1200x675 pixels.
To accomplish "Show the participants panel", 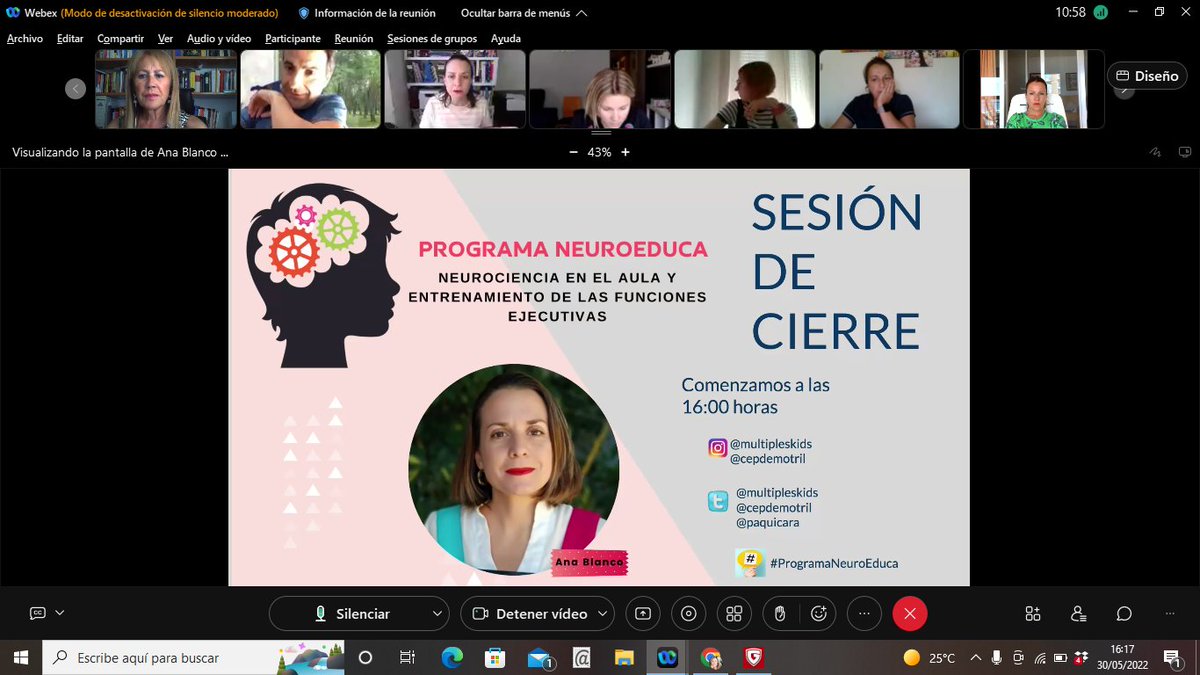I will click(x=1078, y=613).
